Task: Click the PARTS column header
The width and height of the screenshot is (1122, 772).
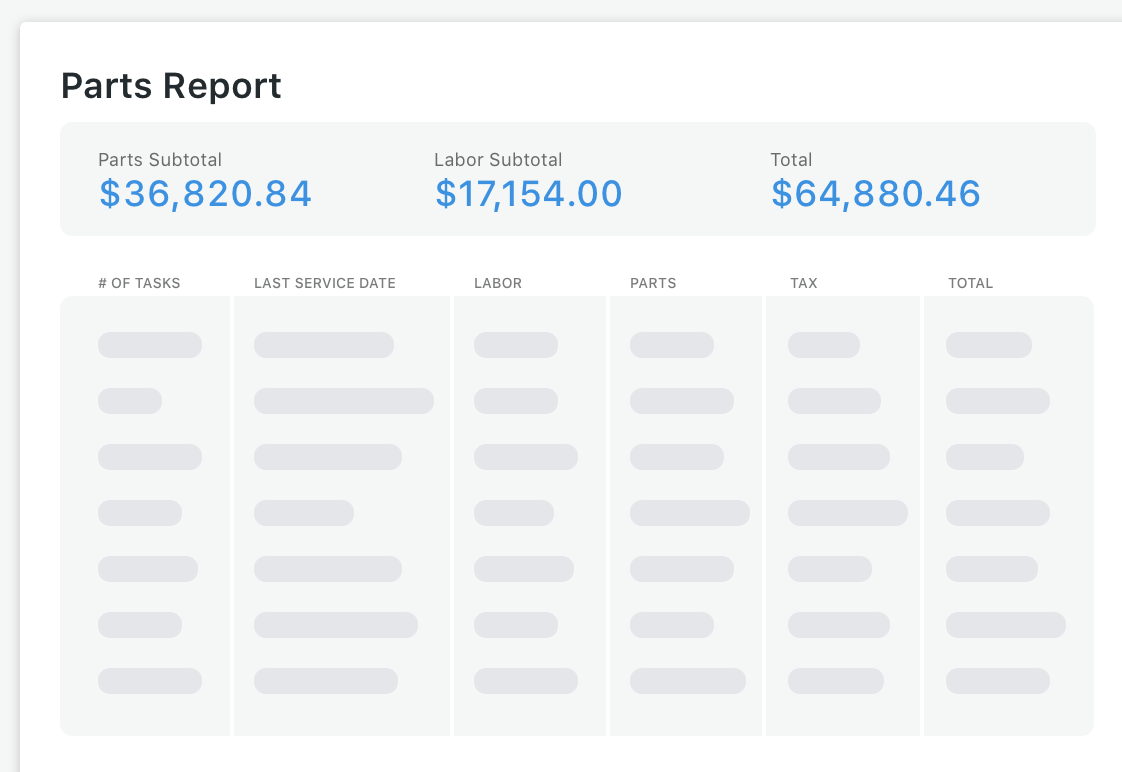Action: [x=653, y=283]
